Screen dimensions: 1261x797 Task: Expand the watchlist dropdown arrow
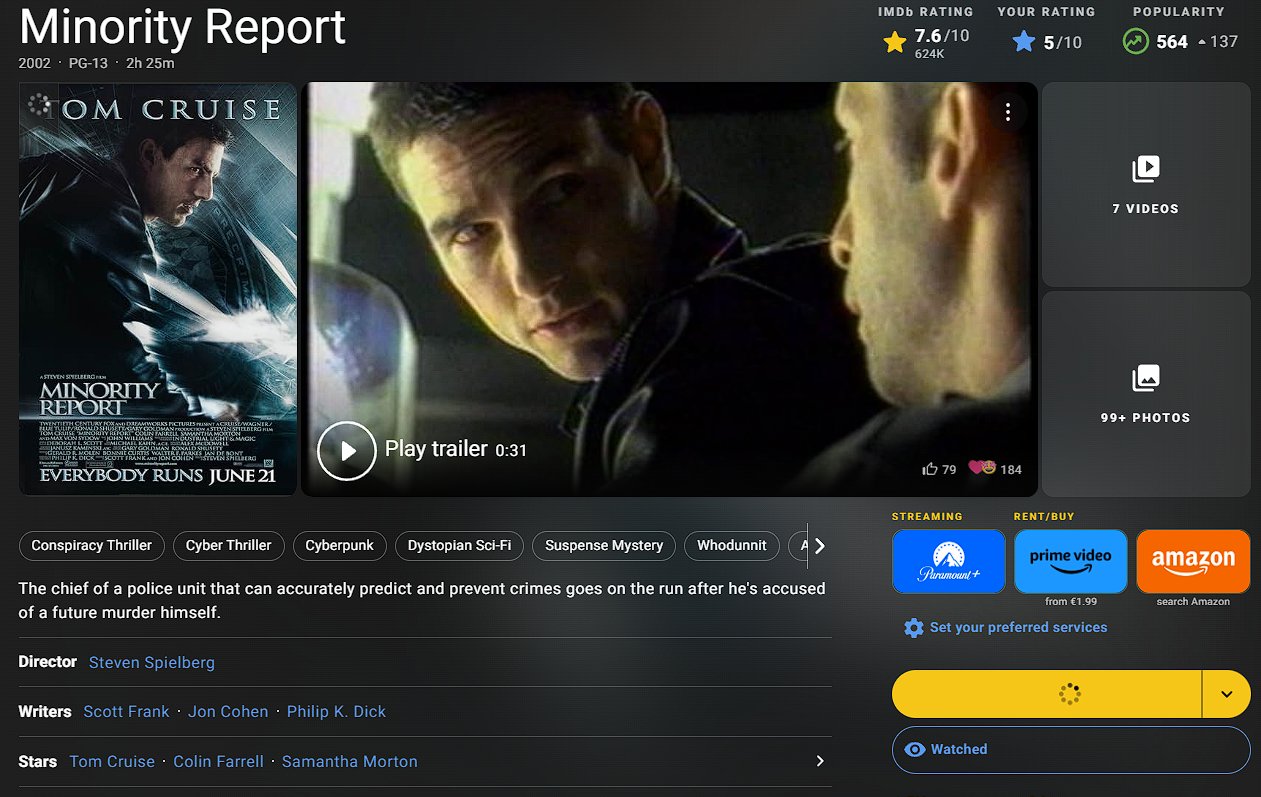point(1227,694)
